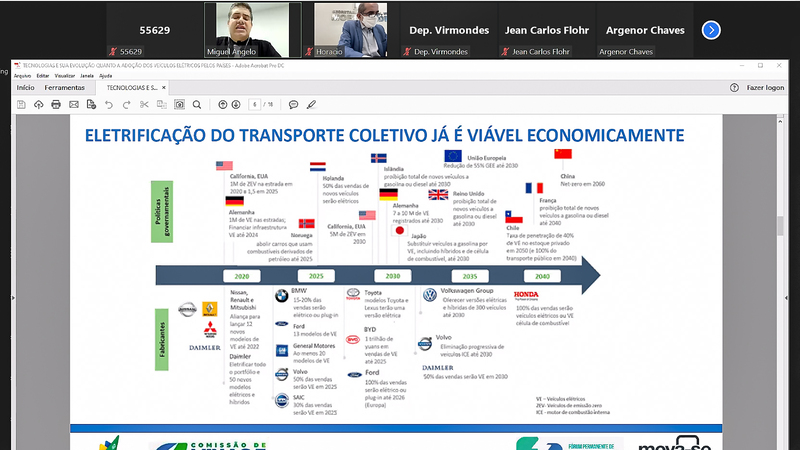The height and width of the screenshot is (450, 800).
Task: Take a snapshot with the camera icon
Action: (179, 104)
